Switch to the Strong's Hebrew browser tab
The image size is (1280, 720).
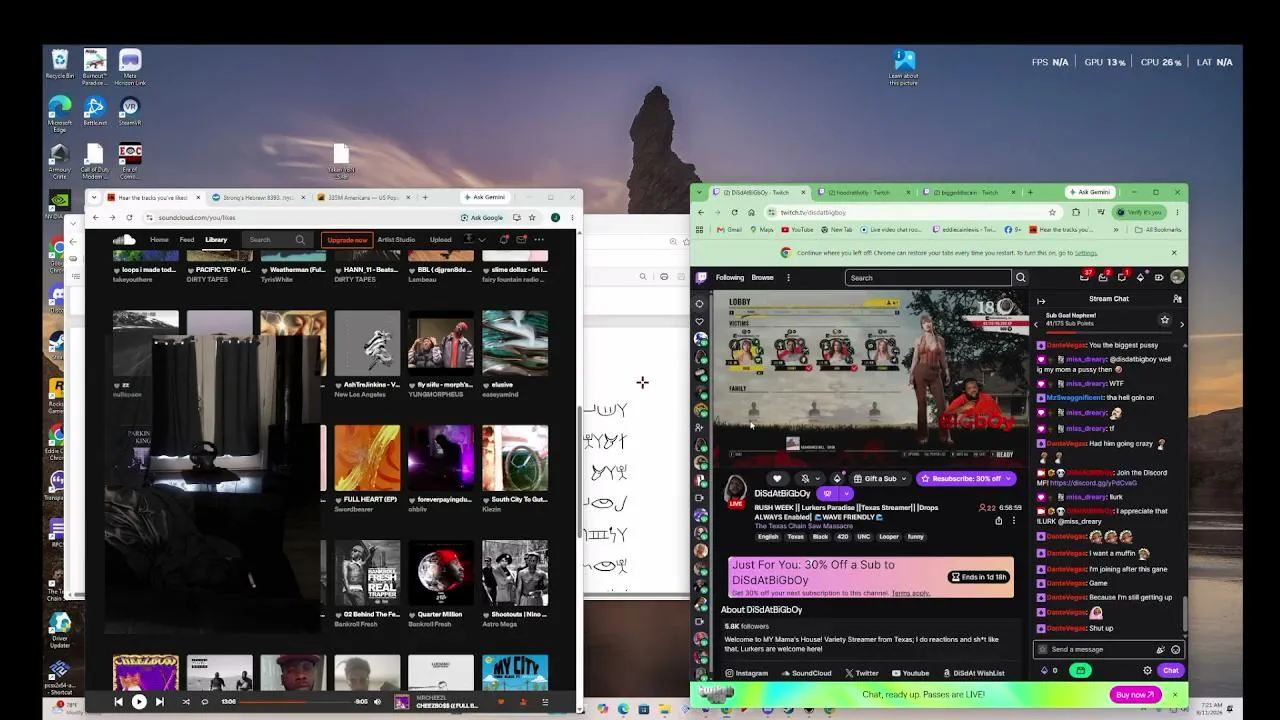[x=258, y=198]
